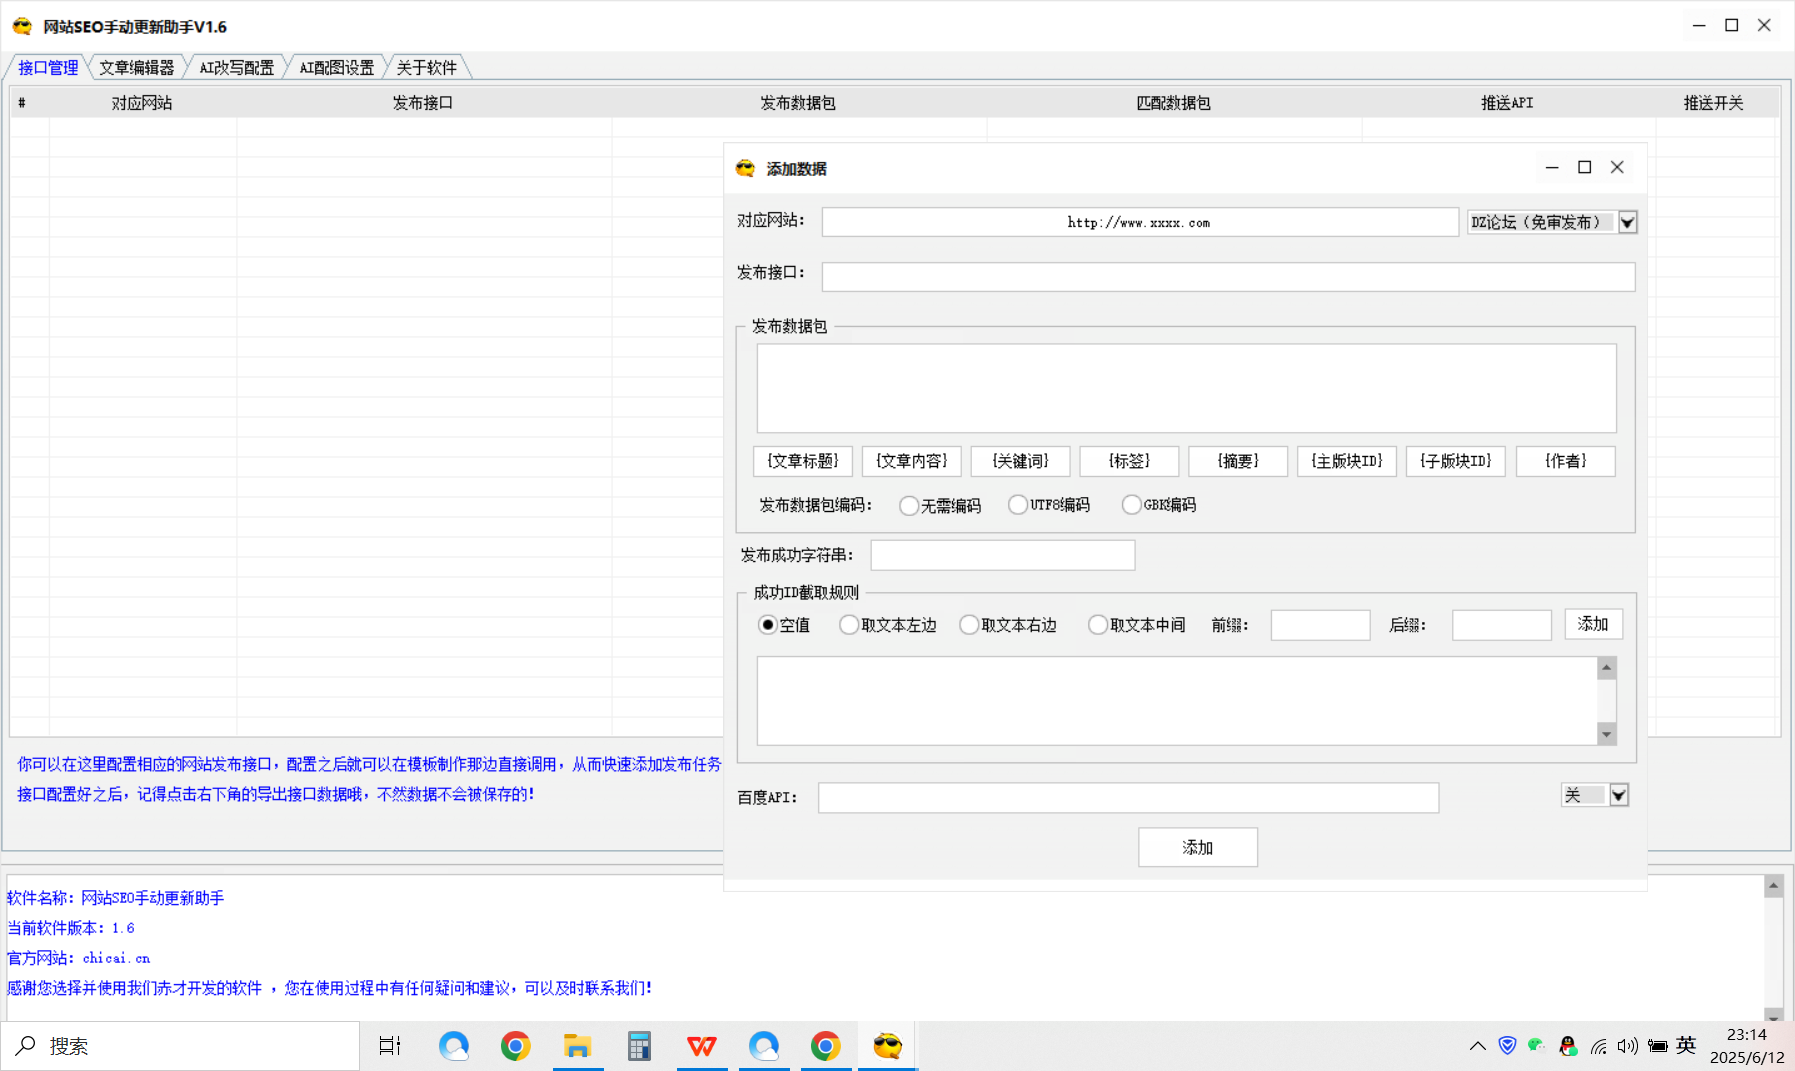Click the 对应网站 column header
1795x1071 pixels.
point(142,103)
